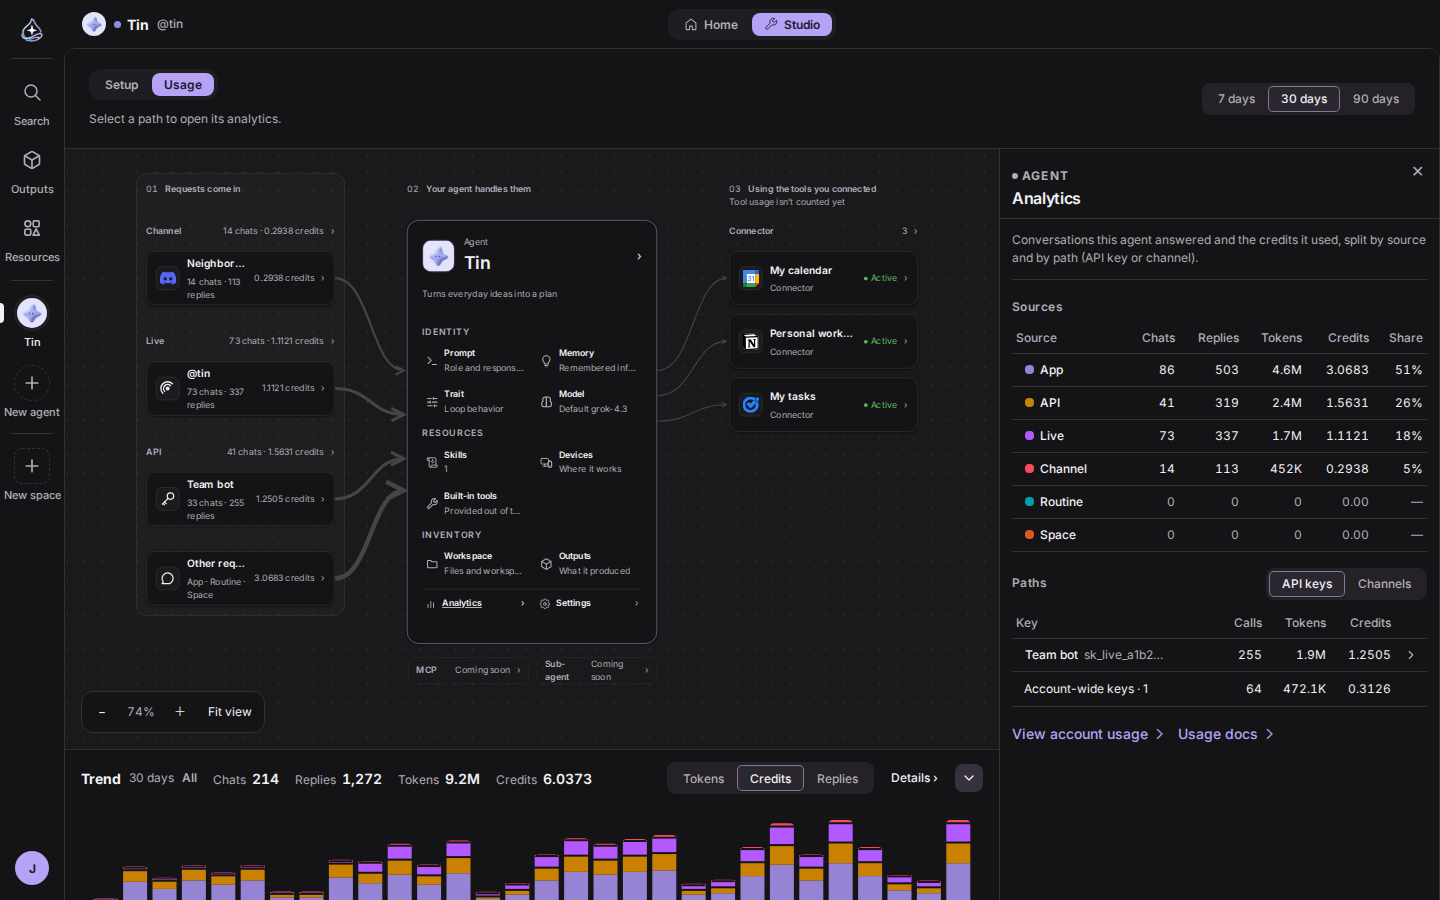Image resolution: width=1440 pixels, height=900 pixels.
Task: Expand the Live group chevron
Action: click(333, 341)
